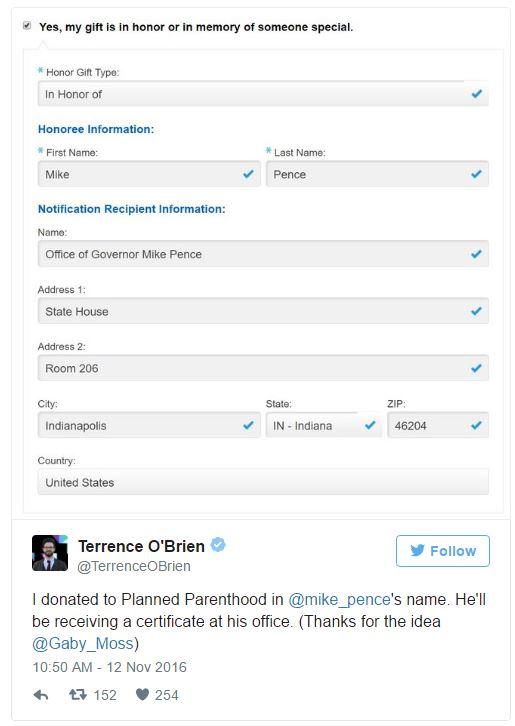This screenshot has height=726, width=515.
Task: Click the reply arrow icon under the tweet
Action: [41, 695]
